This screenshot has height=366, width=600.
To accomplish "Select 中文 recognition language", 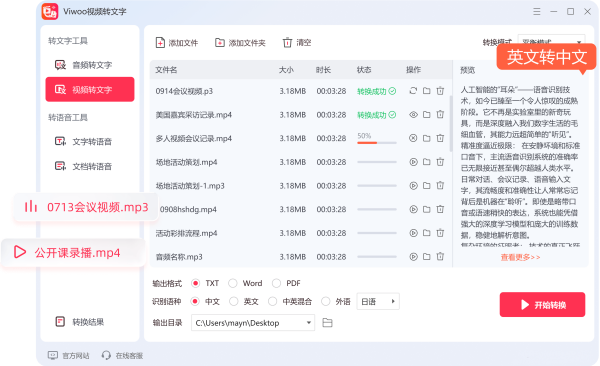I will pos(195,301).
